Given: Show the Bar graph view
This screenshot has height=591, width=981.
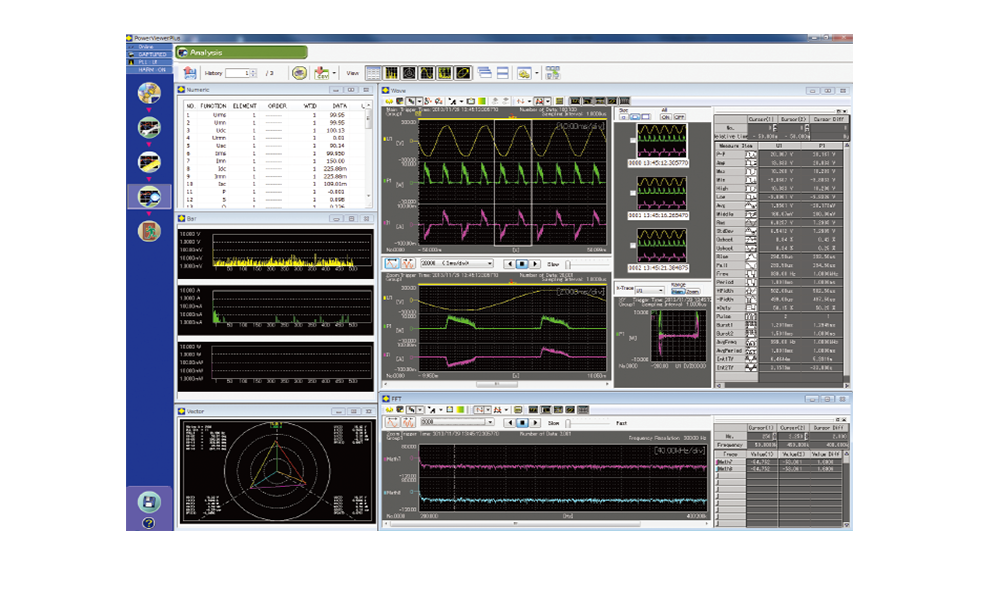Looking at the screenshot, I should (x=391, y=73).
